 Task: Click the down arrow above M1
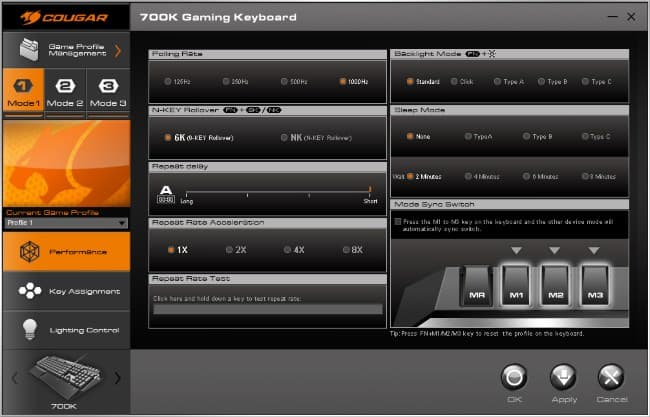[x=516, y=250]
